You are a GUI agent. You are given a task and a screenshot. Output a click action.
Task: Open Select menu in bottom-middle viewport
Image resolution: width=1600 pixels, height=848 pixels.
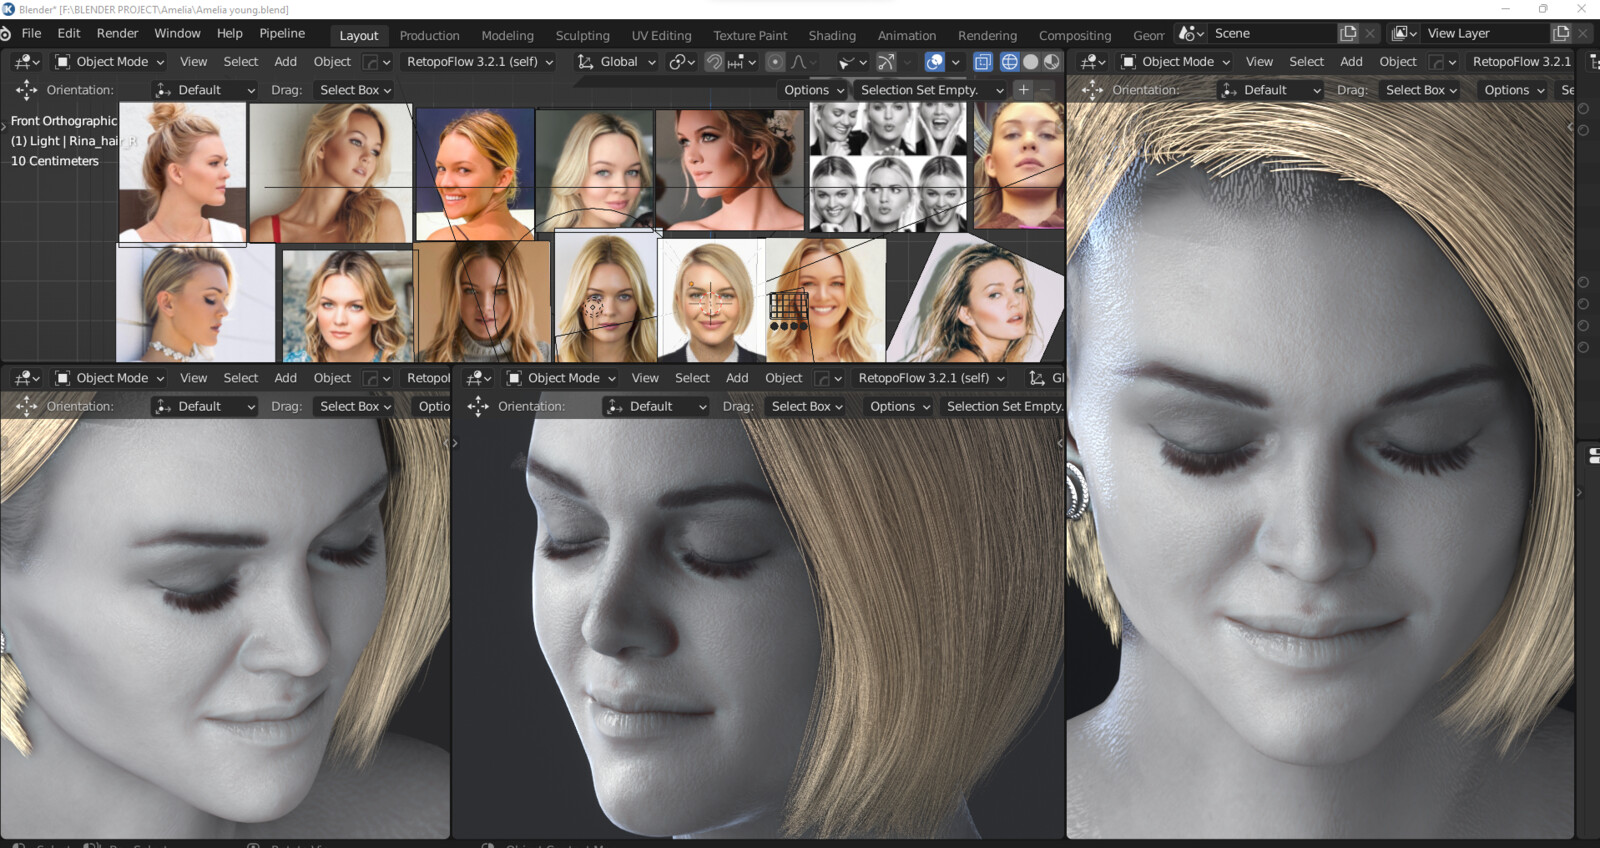coord(692,378)
